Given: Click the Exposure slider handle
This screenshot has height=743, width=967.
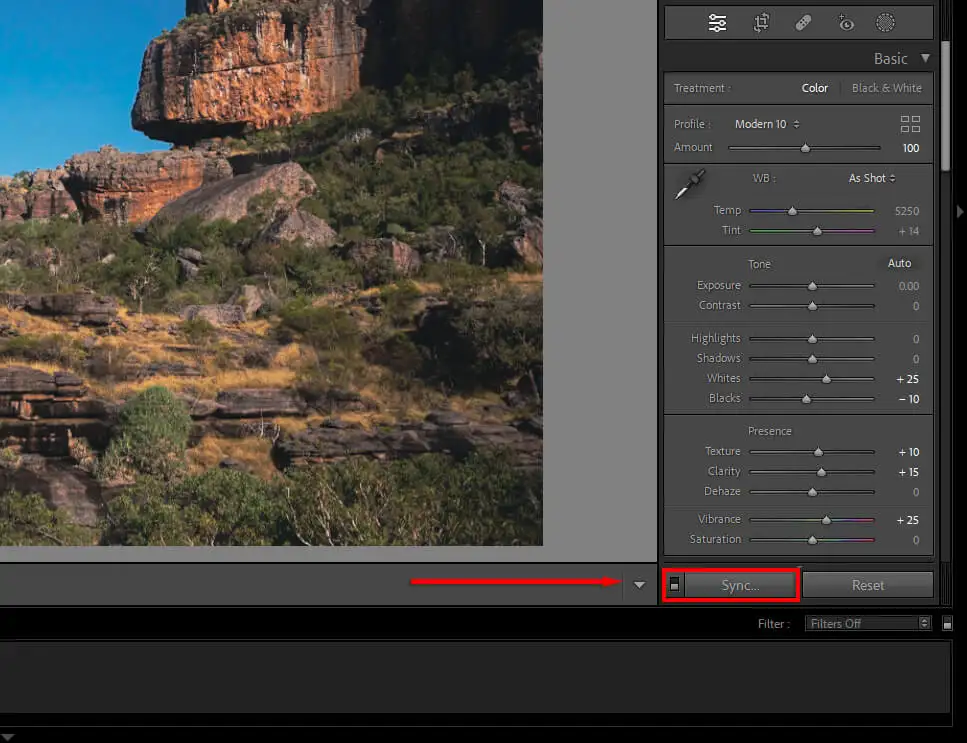Looking at the screenshot, I should click(812, 286).
